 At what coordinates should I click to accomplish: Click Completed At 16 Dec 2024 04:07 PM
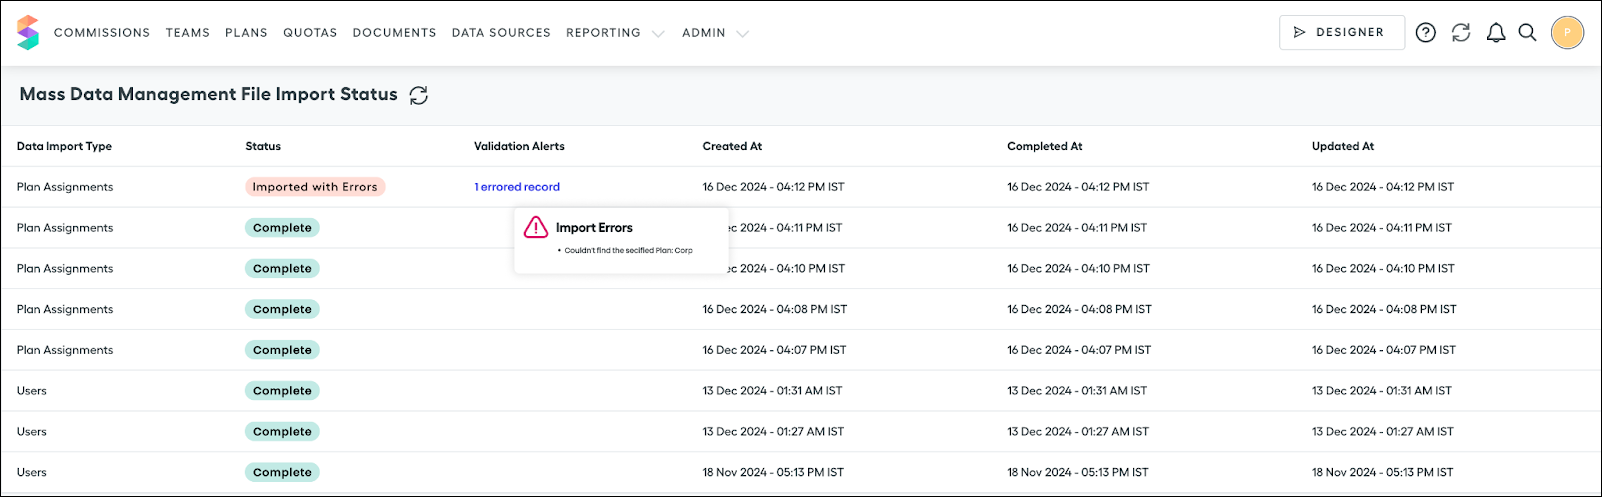[x=1079, y=350]
